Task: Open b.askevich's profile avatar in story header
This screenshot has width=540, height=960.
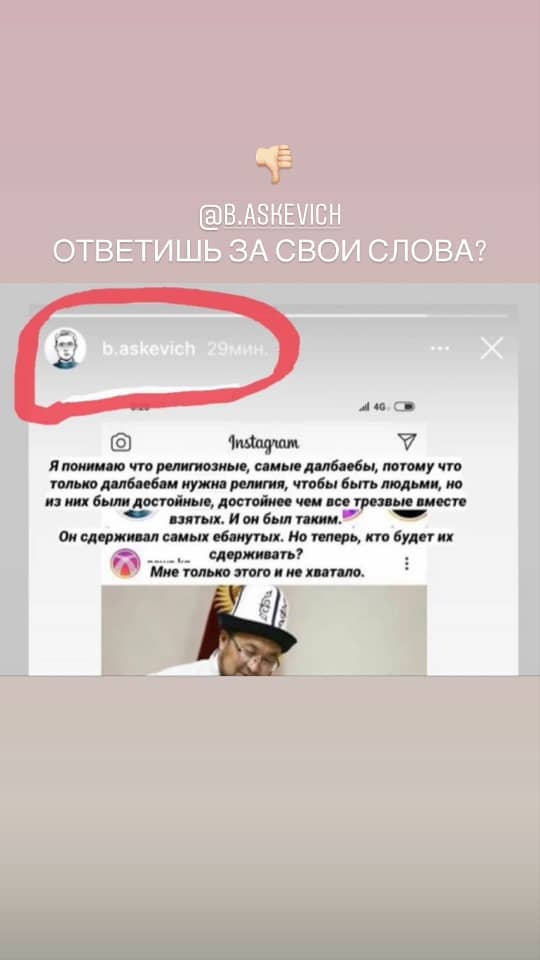Action: tap(65, 349)
